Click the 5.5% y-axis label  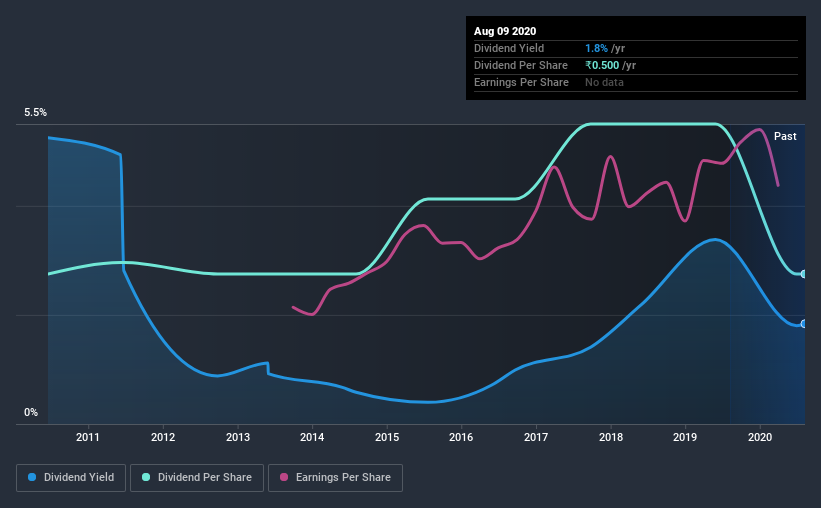coord(35,113)
